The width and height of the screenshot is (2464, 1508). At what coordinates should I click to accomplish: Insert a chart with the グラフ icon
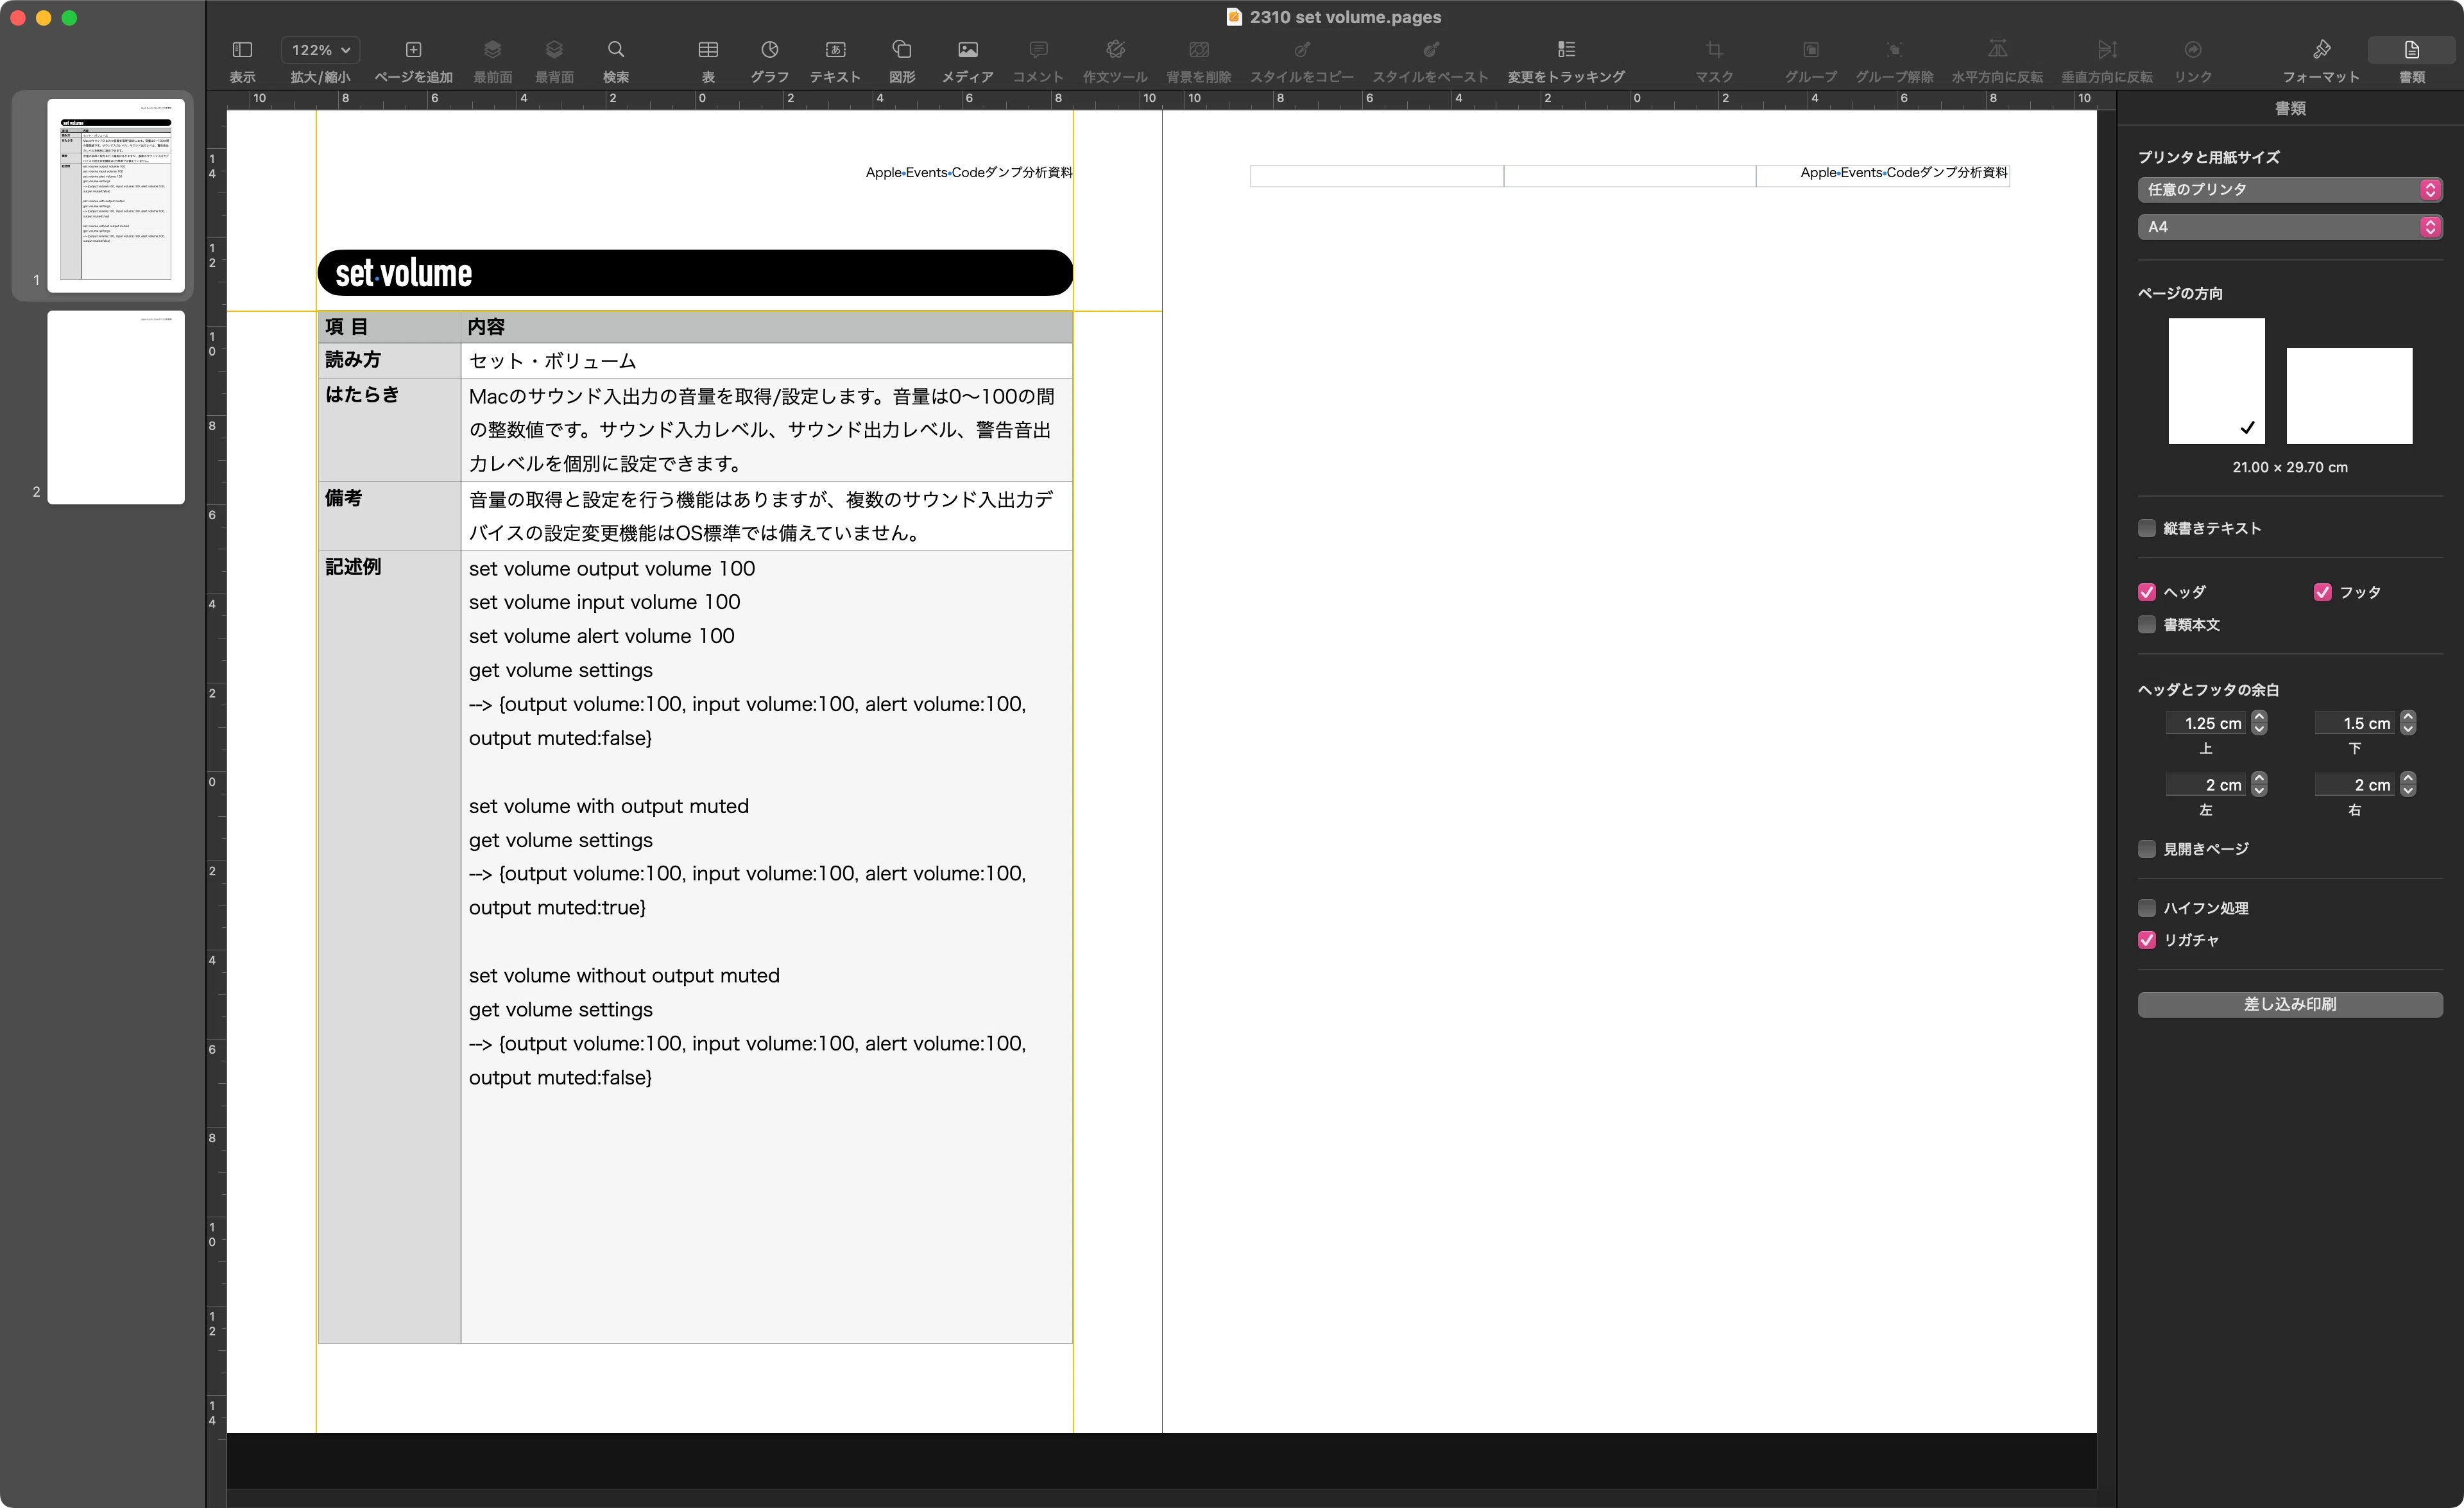click(x=769, y=50)
